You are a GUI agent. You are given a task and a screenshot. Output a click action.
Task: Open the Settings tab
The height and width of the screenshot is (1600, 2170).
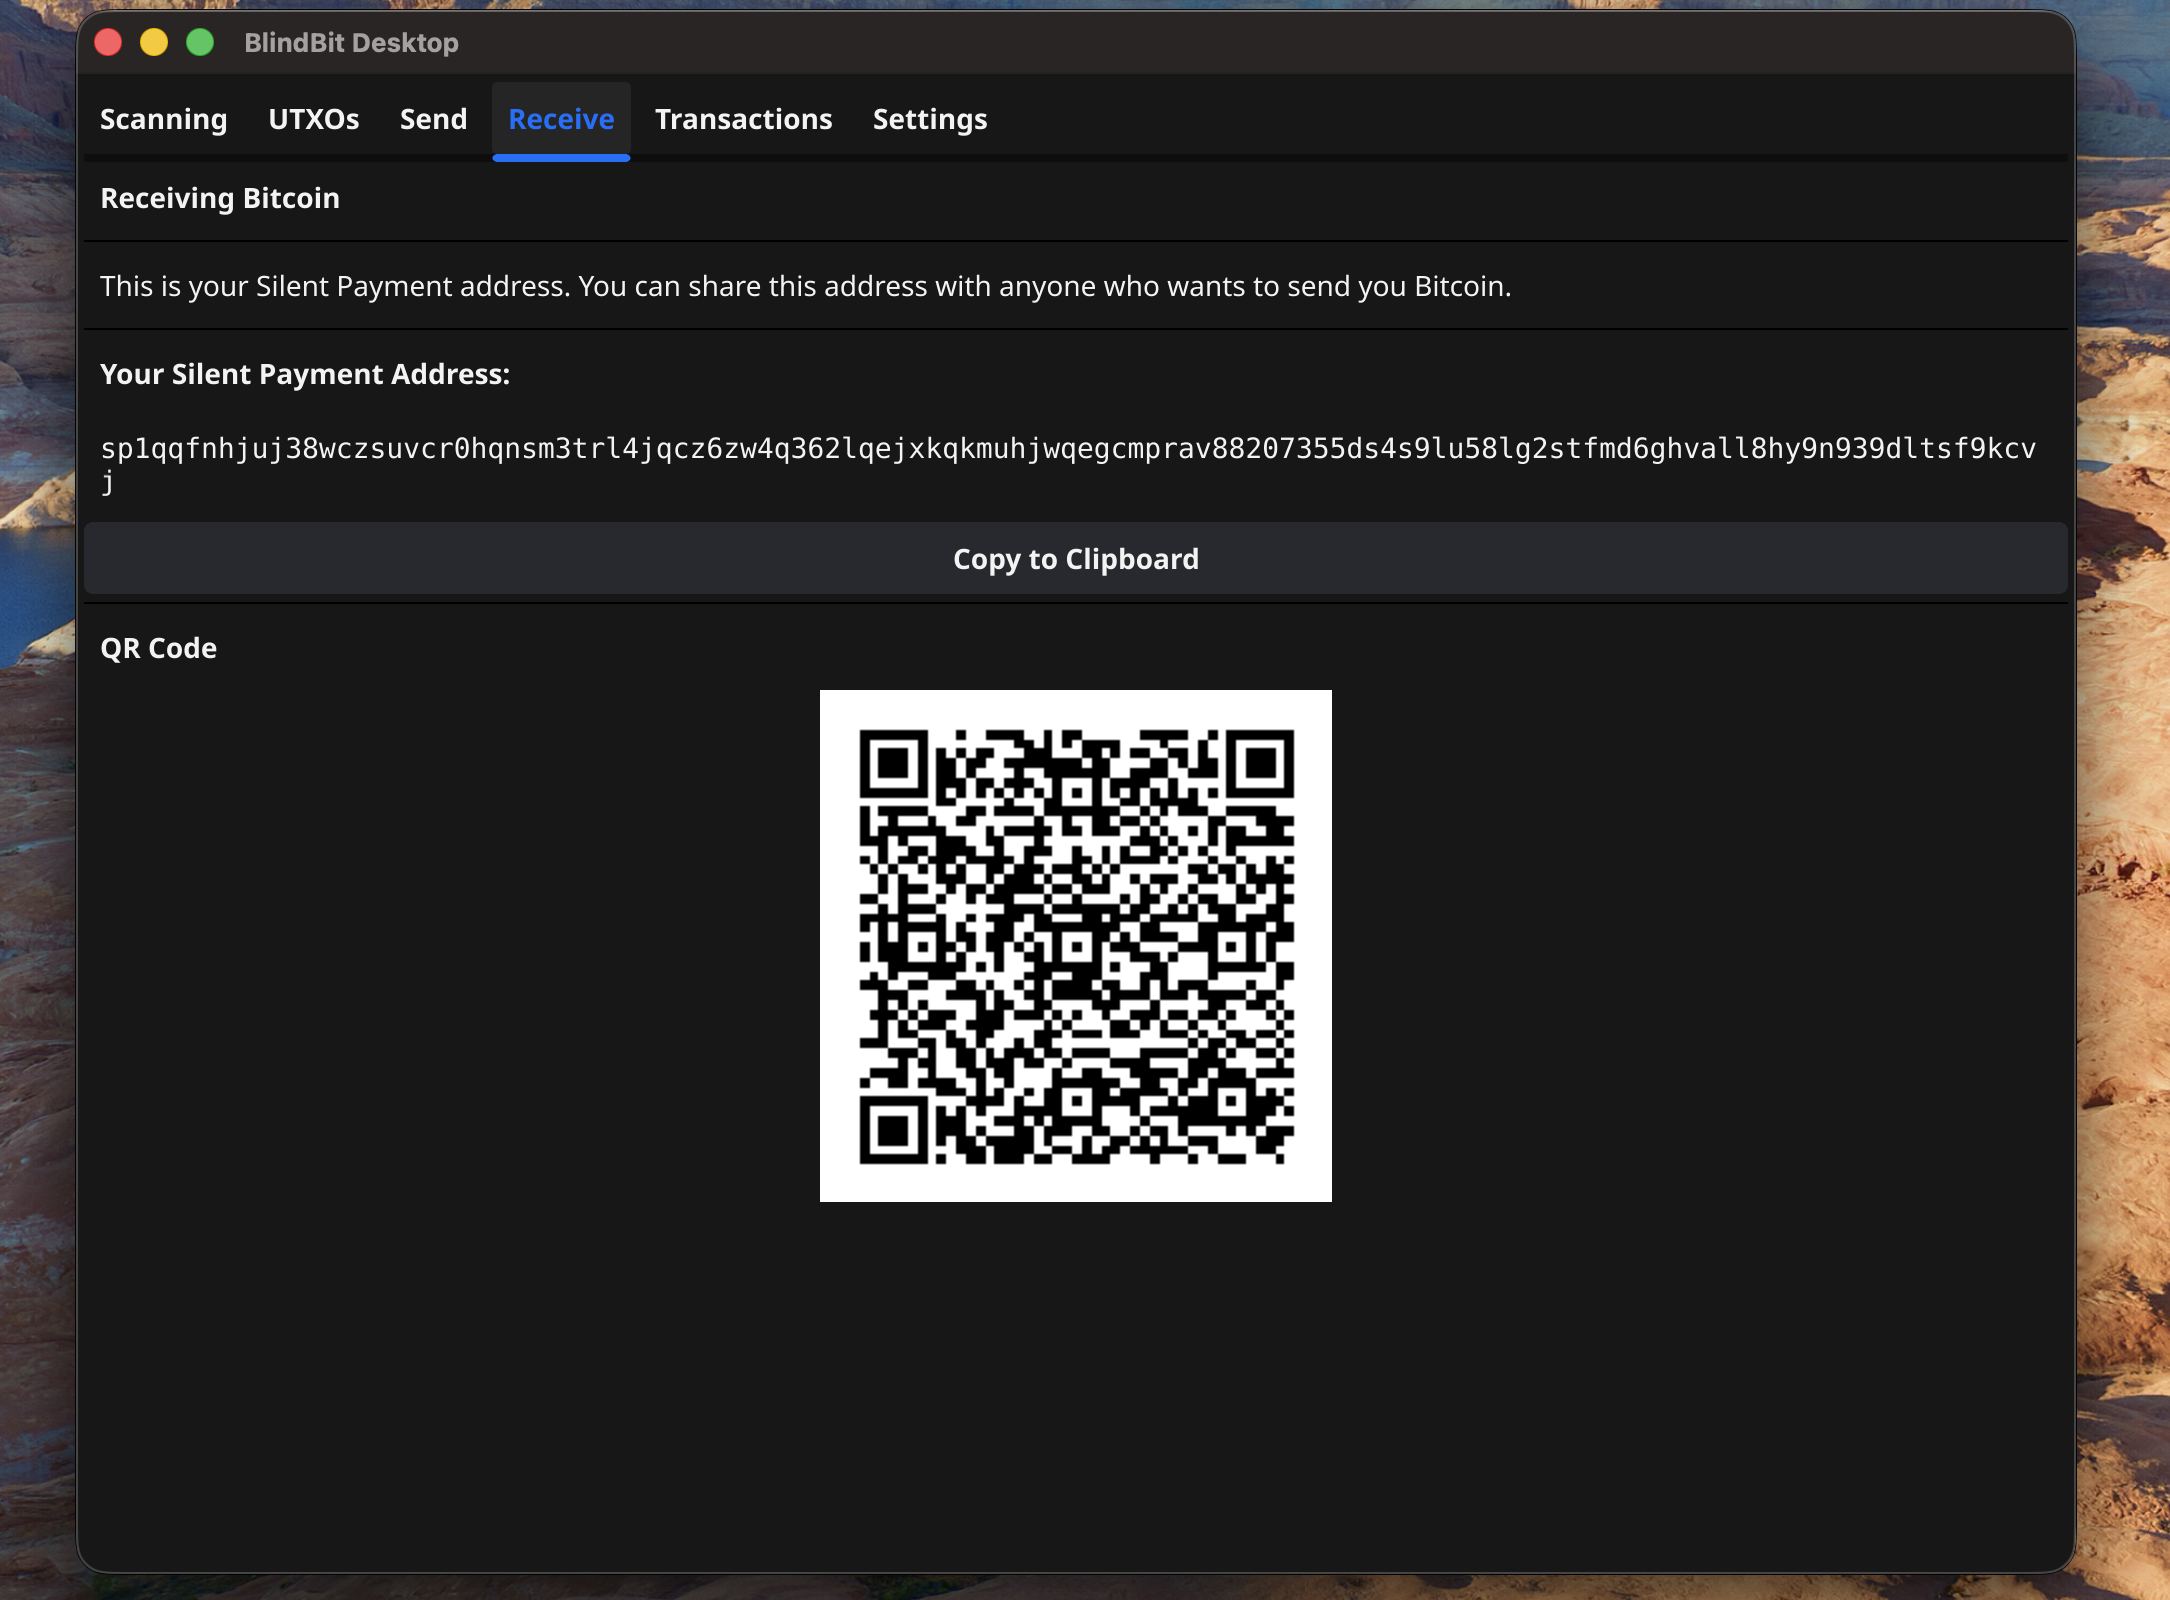point(929,119)
